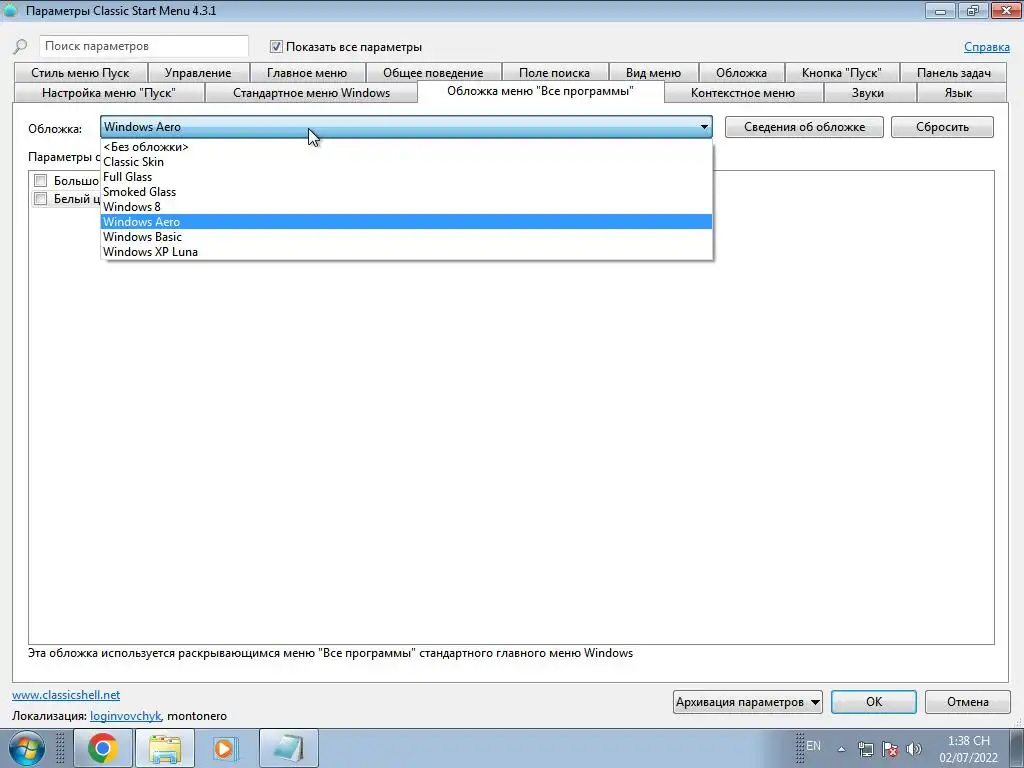Confirm with the OK button

pyautogui.click(x=874, y=702)
